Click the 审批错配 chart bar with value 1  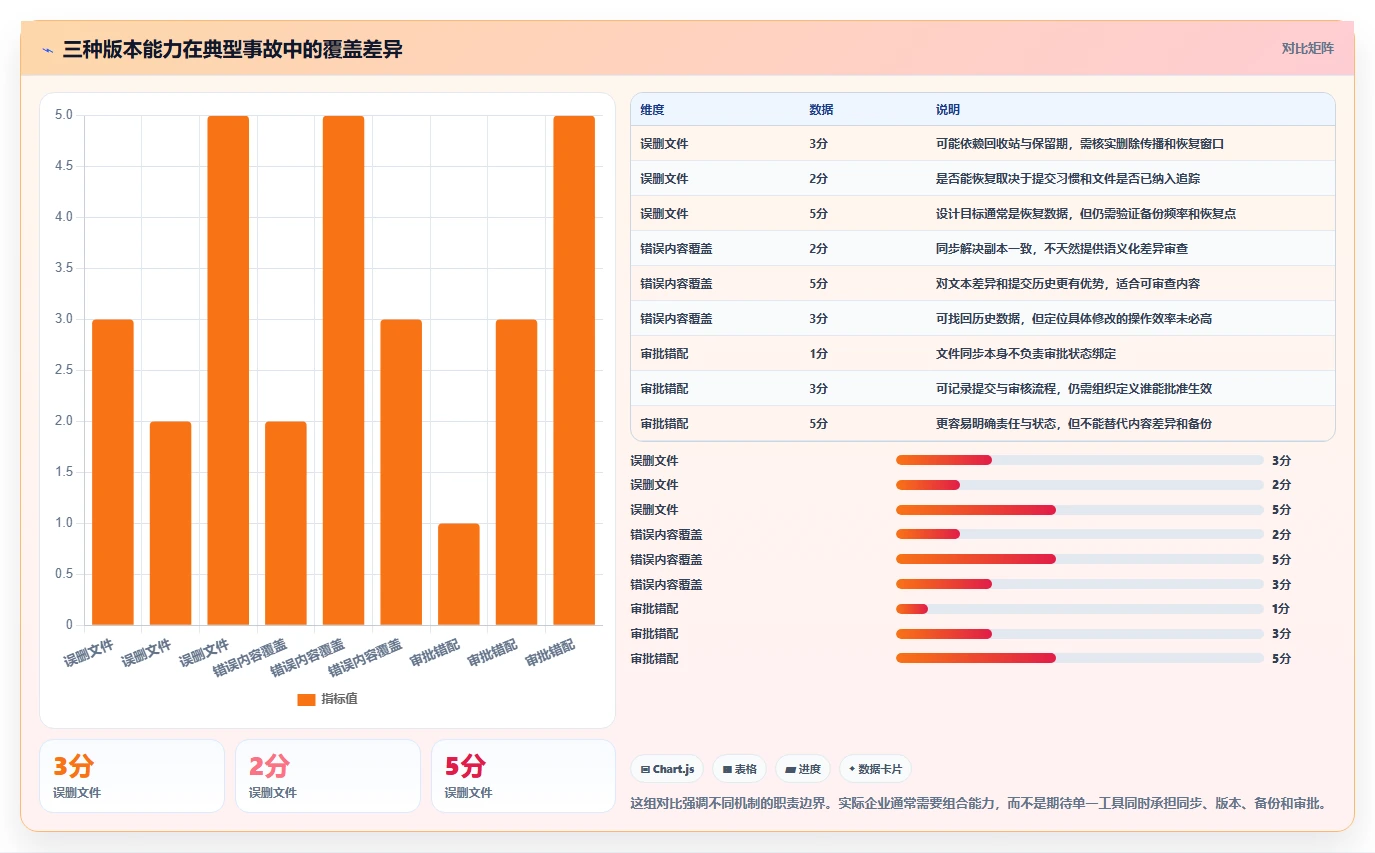pyautogui.click(x=459, y=574)
